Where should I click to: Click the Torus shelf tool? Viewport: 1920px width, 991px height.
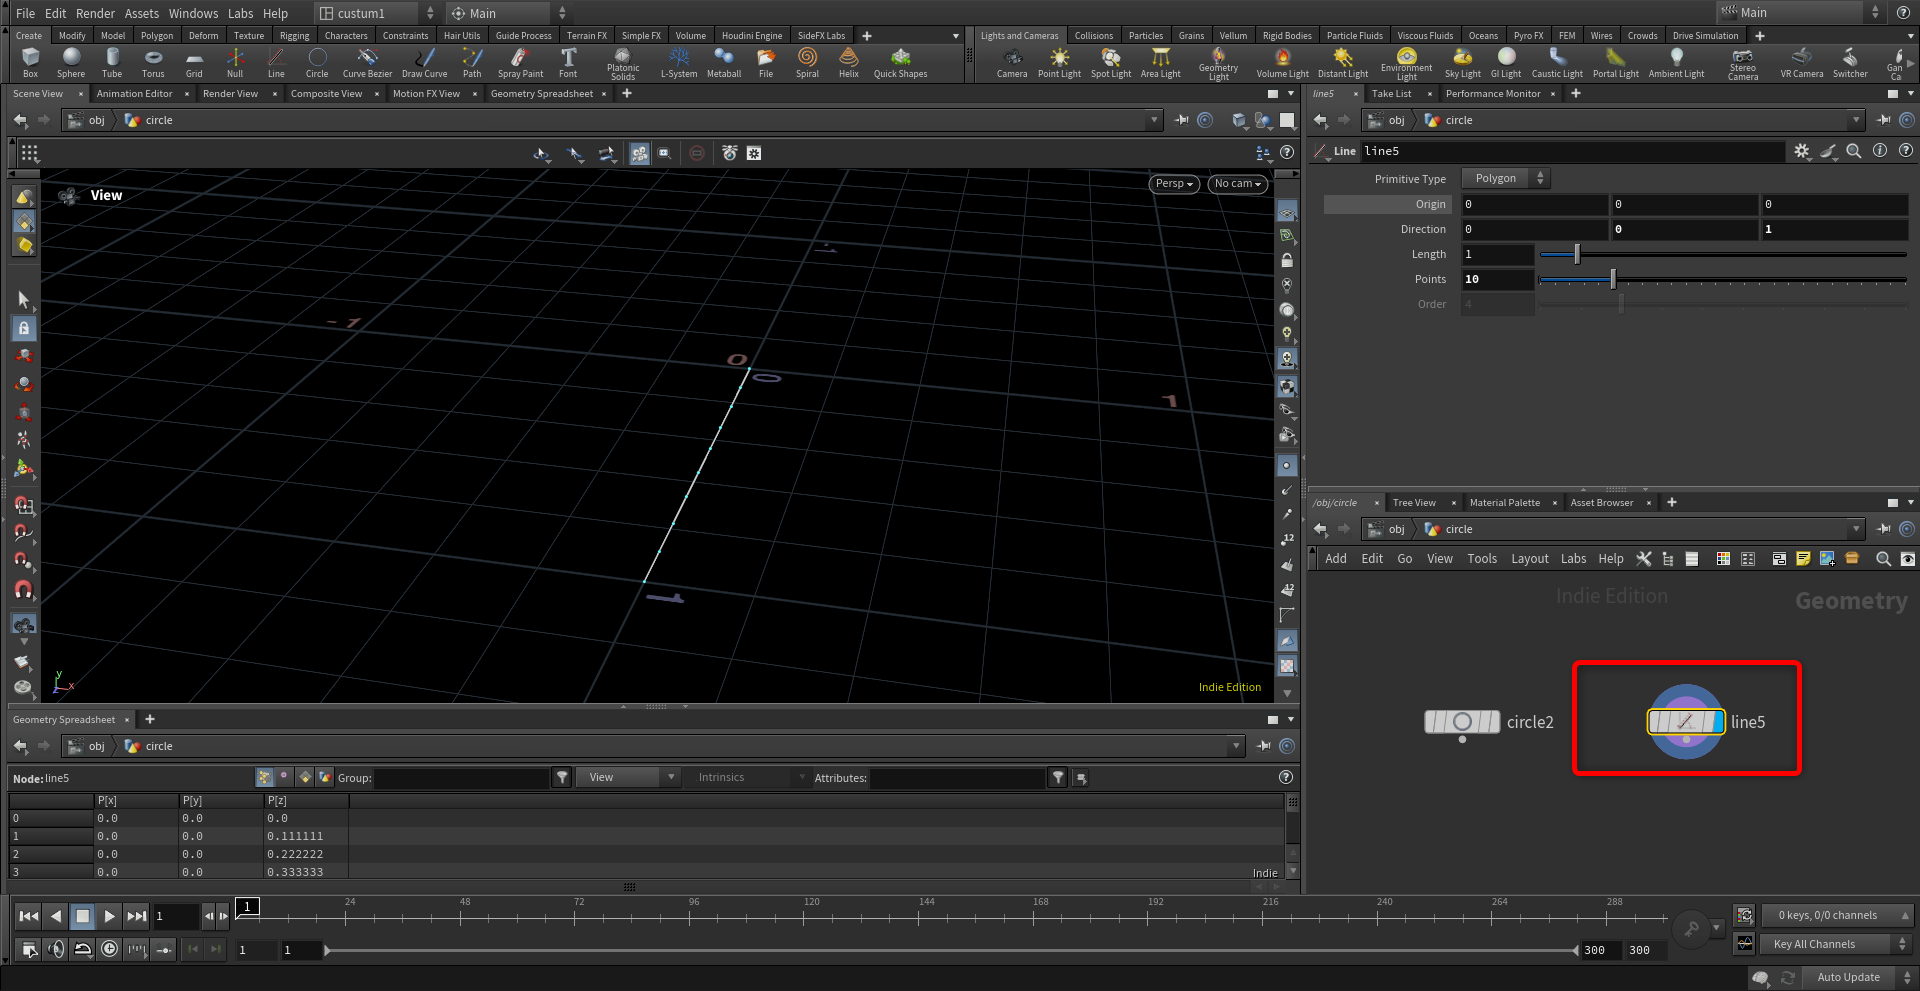(153, 62)
